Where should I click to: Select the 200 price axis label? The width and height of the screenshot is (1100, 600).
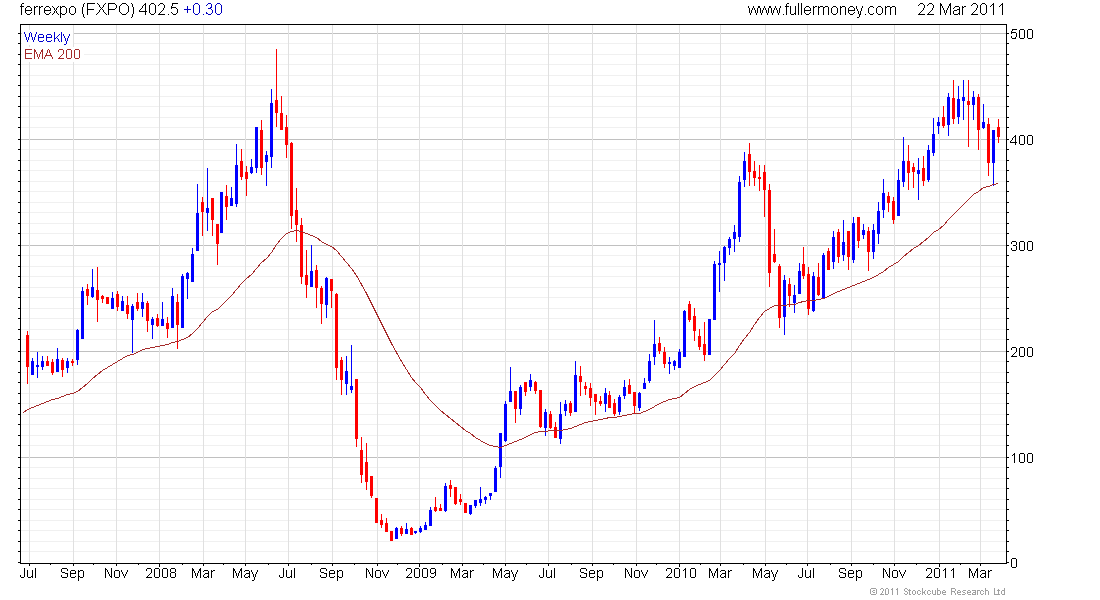[x=1021, y=352]
